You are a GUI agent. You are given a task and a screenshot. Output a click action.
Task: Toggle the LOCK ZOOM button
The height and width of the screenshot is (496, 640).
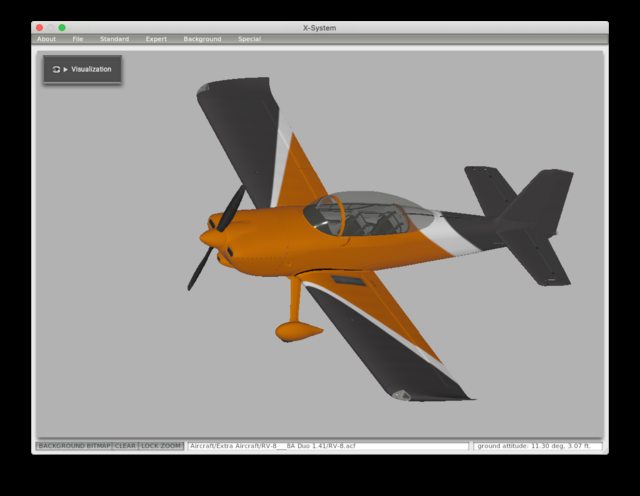(161, 446)
